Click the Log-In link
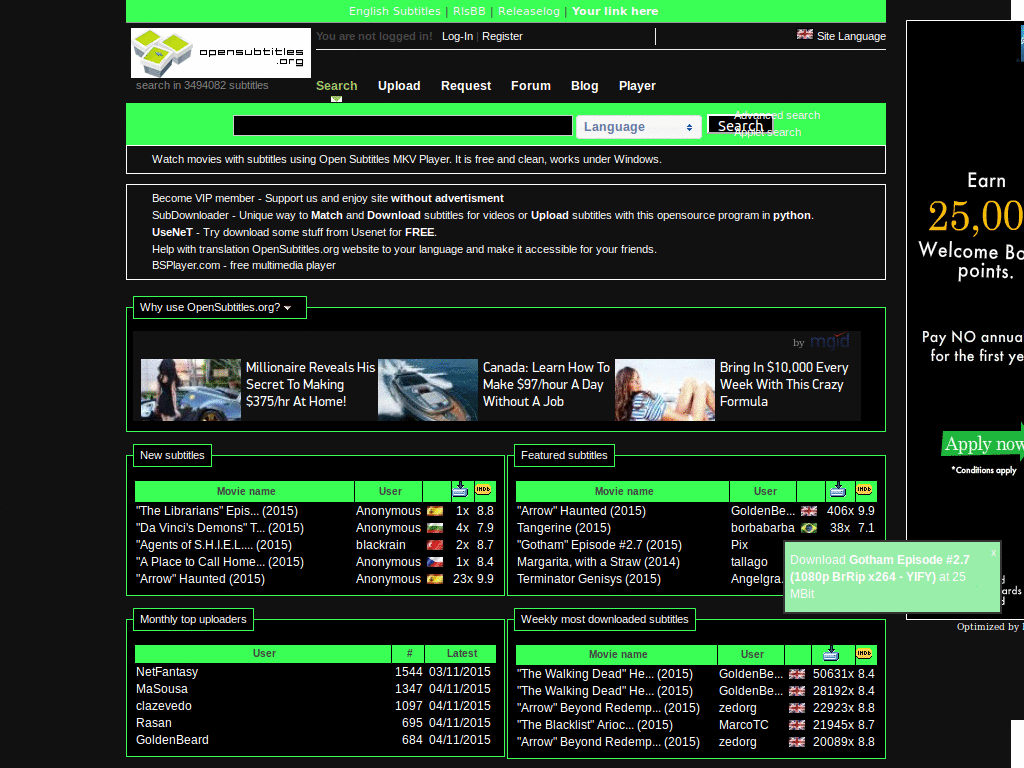1024x768 pixels. point(457,36)
